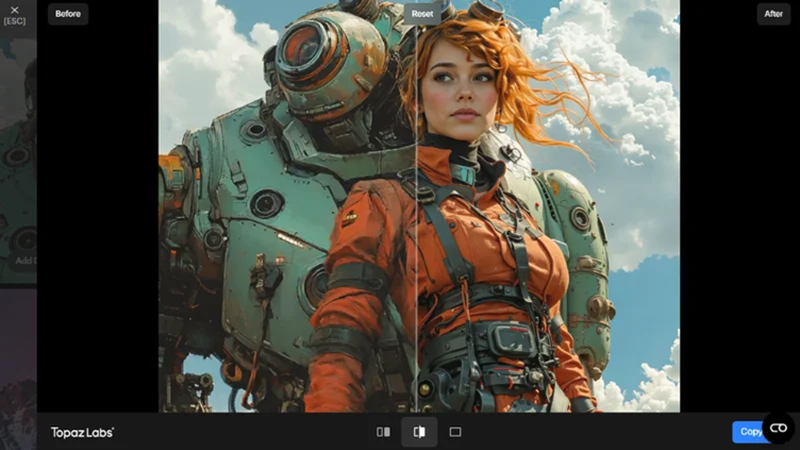This screenshot has height=450, width=800.
Task: Click the Topaz Labs logo
Action: point(82,433)
